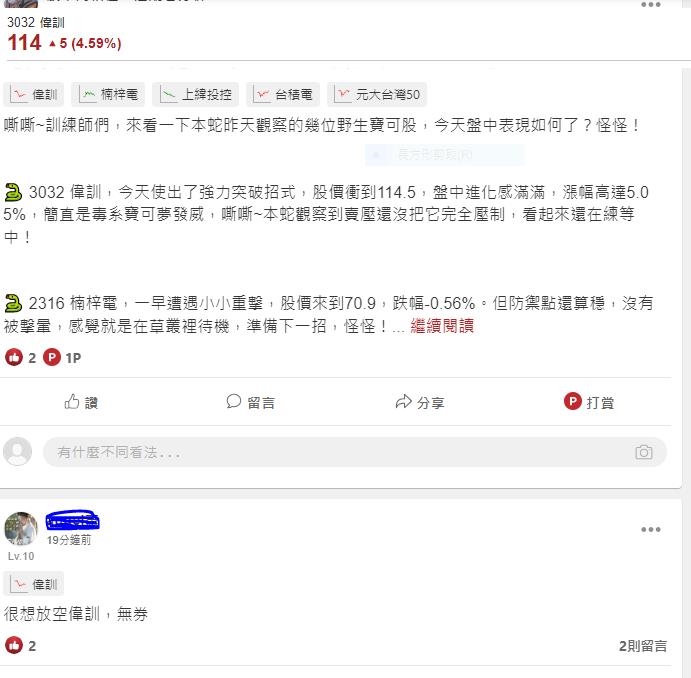Like the post with 讚 thumbs-up
The width and height of the screenshot is (691, 678).
click(81, 402)
